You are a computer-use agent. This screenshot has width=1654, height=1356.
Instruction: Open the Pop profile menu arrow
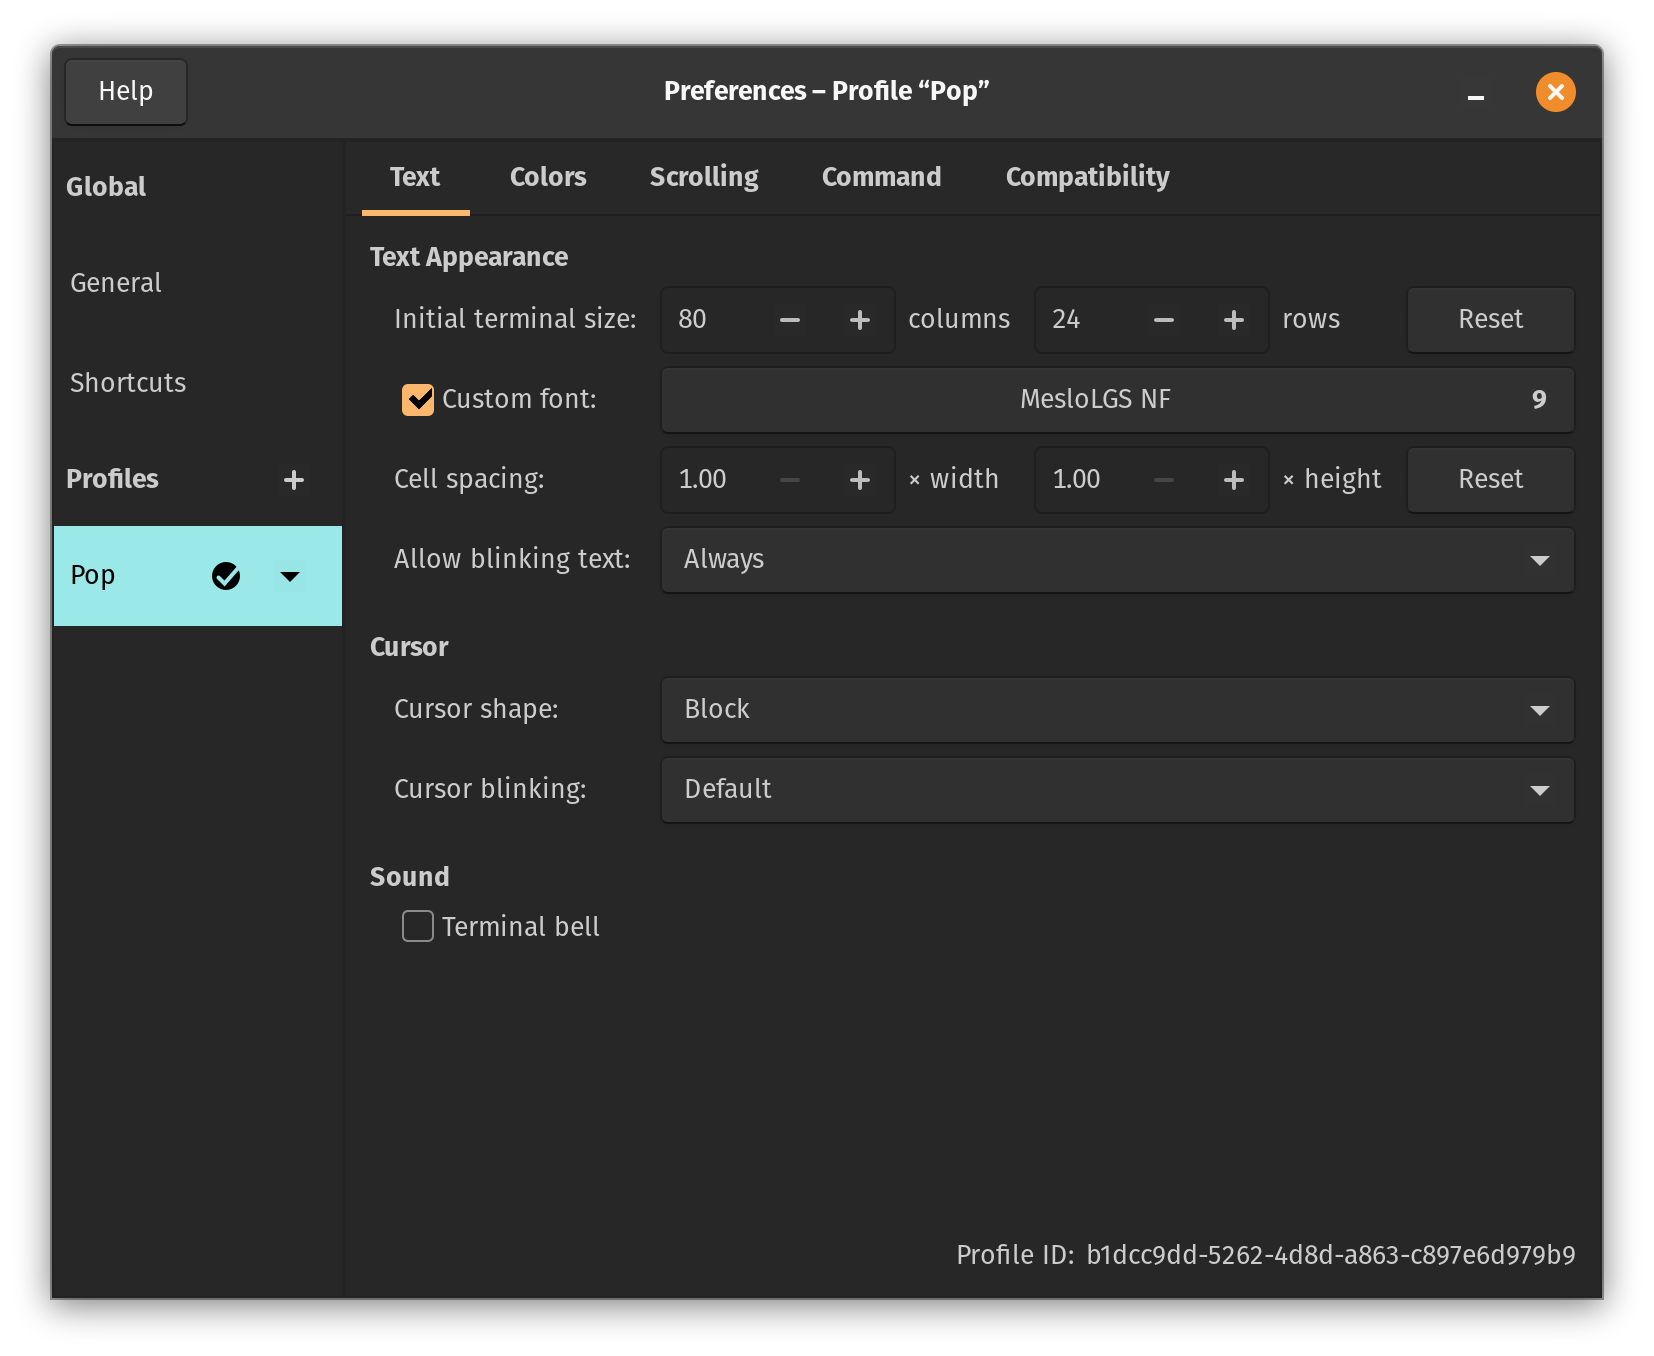(x=290, y=576)
